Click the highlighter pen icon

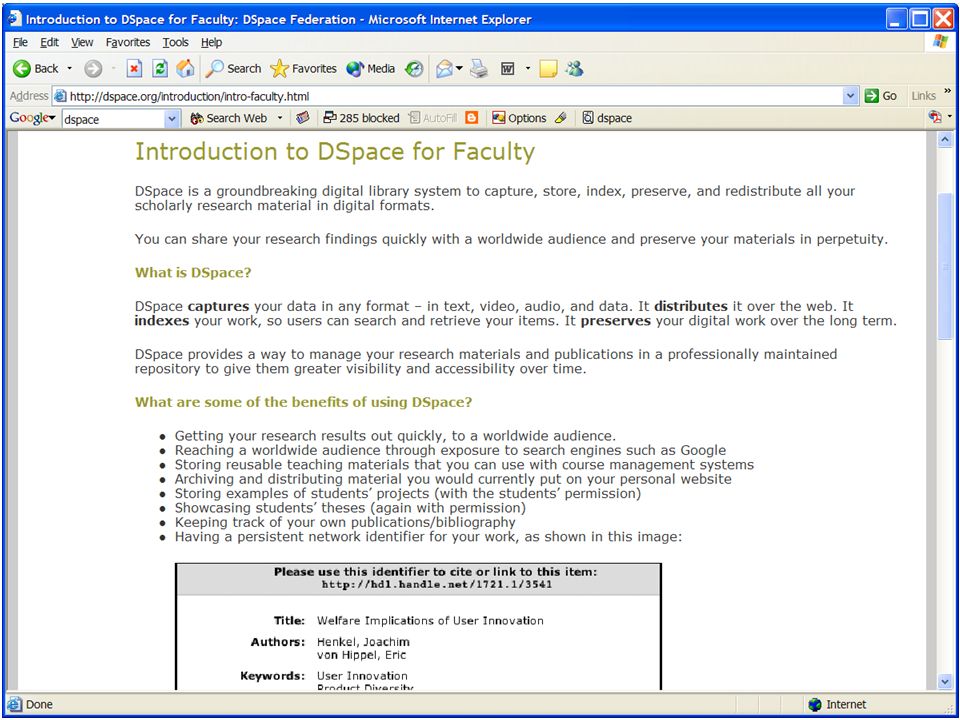click(561, 118)
